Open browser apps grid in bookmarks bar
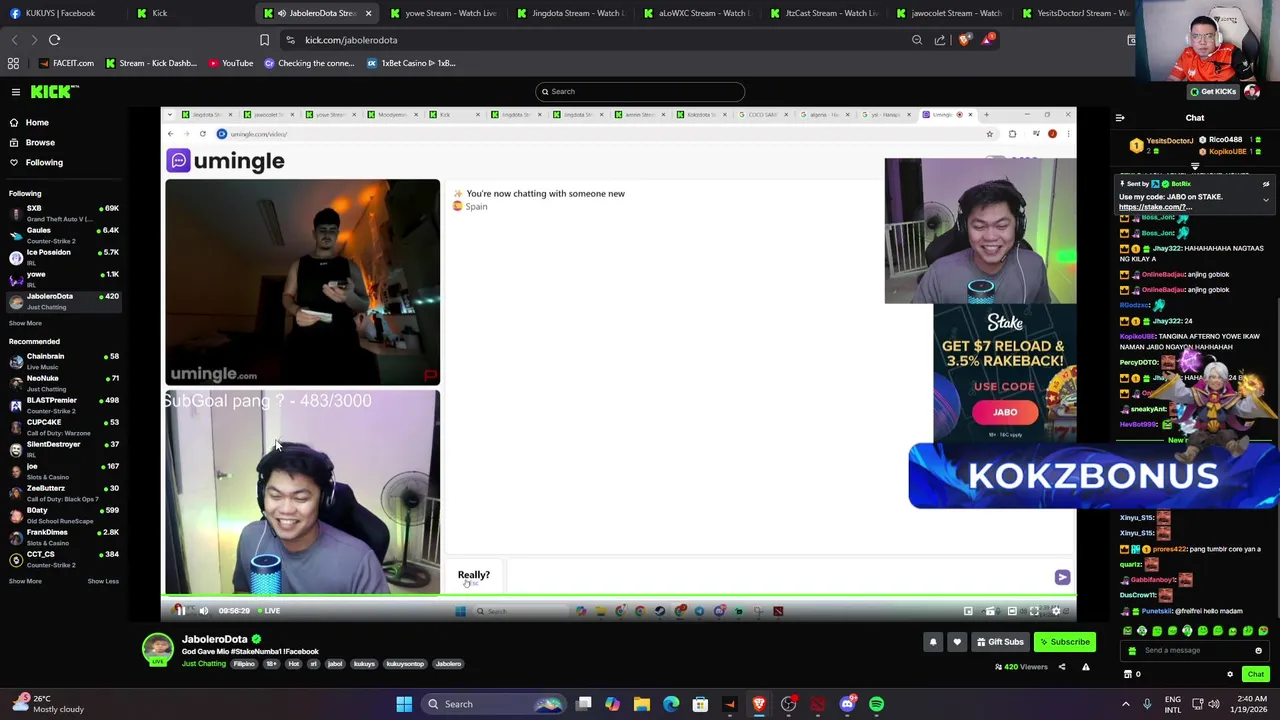 pos(13,63)
